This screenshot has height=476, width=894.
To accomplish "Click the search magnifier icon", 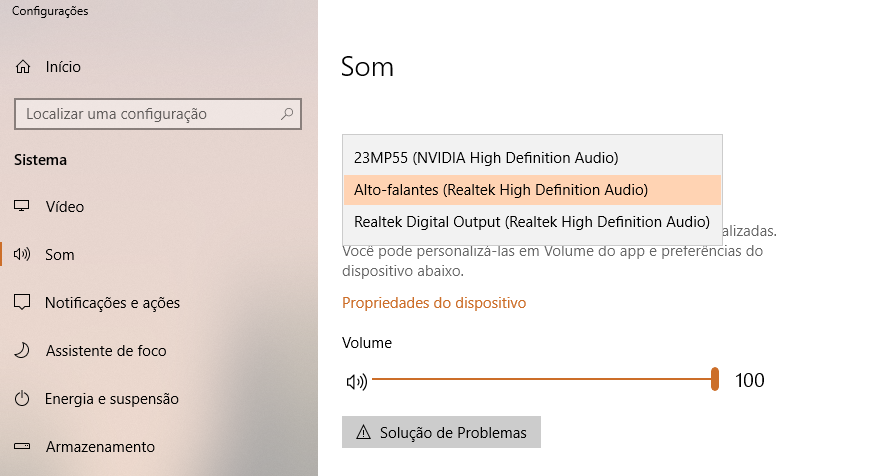I will coord(287,114).
